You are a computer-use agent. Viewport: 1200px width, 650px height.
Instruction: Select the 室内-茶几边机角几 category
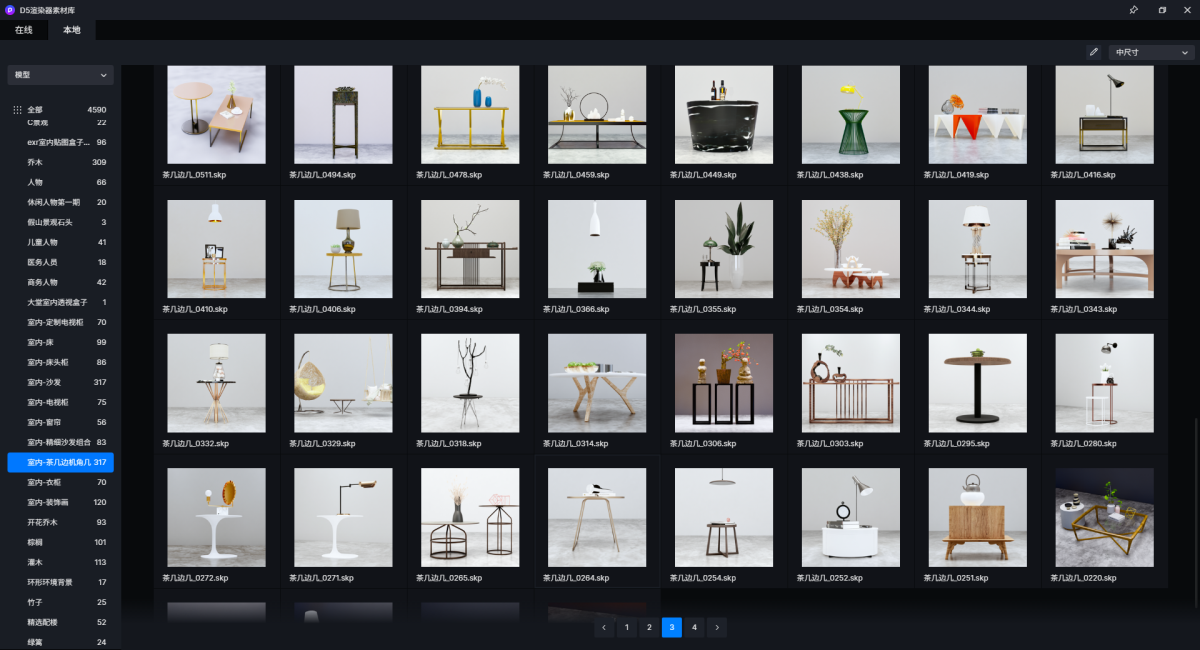click(61, 462)
